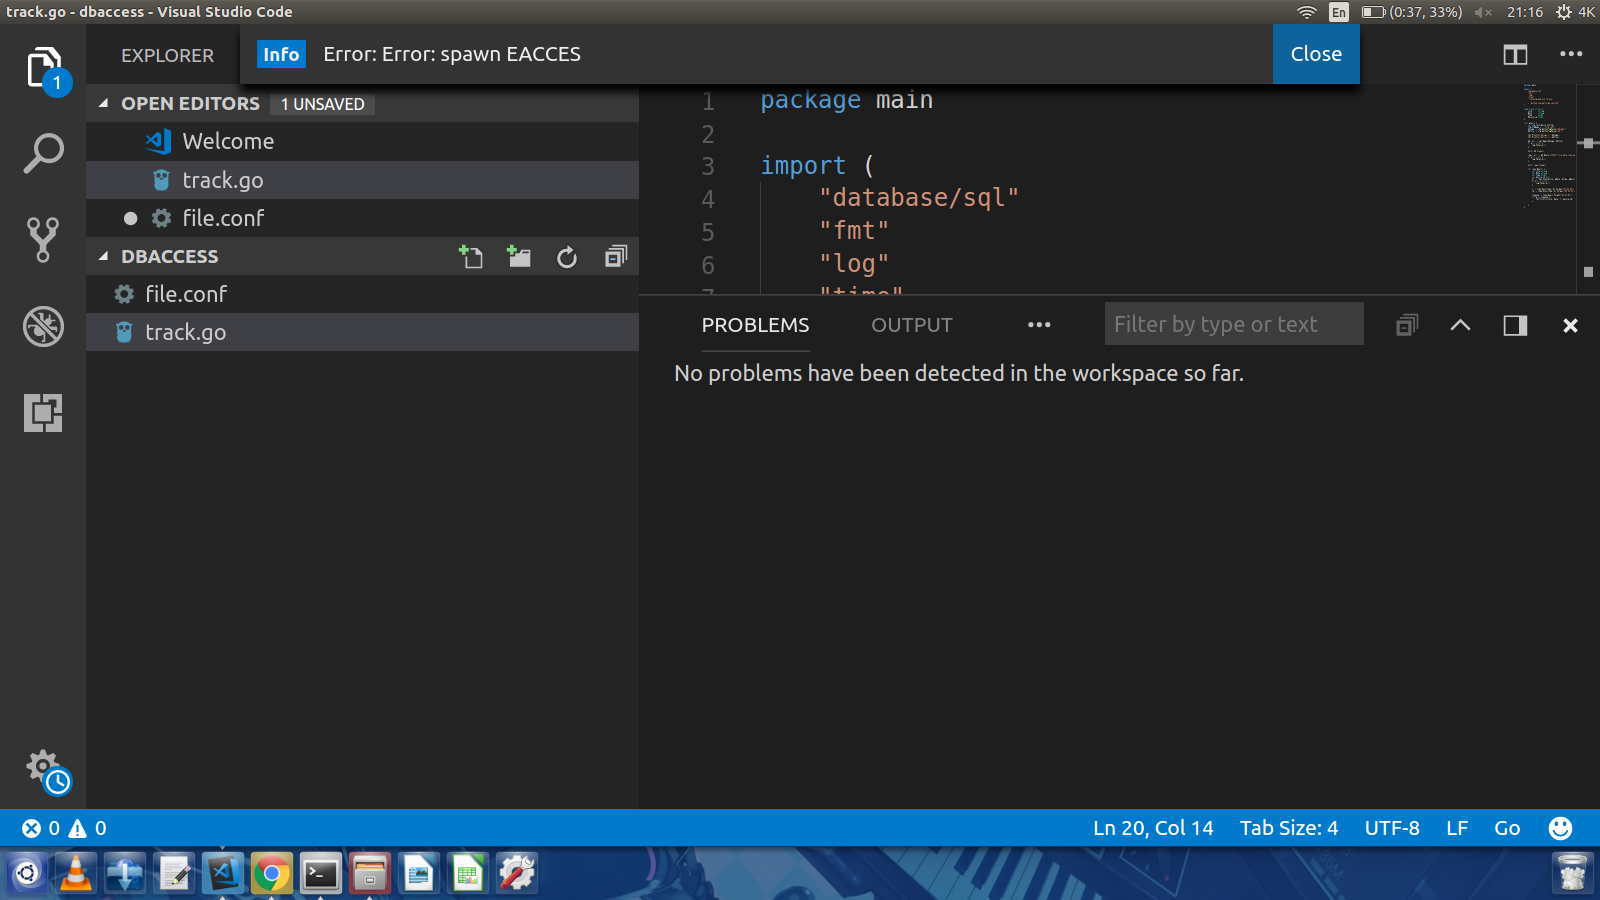Screen dimensions: 1600x900
Task: Open the Explorer view in the activity bar
Action: coord(43,69)
